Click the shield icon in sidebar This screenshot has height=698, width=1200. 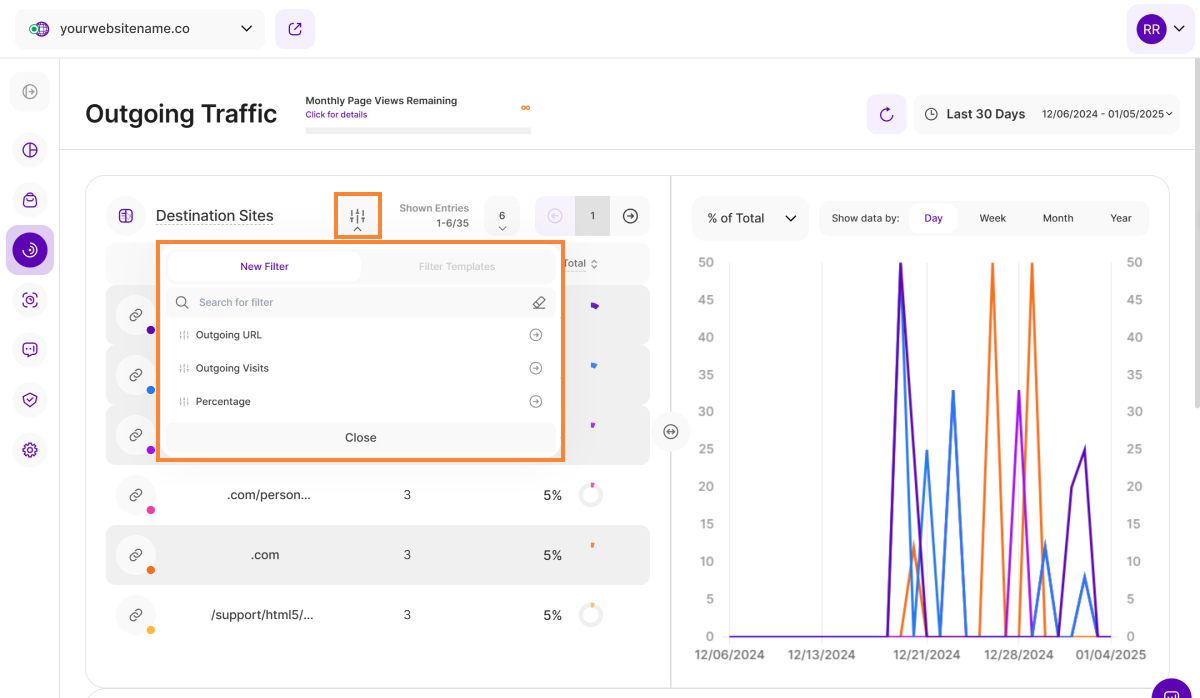pos(30,400)
